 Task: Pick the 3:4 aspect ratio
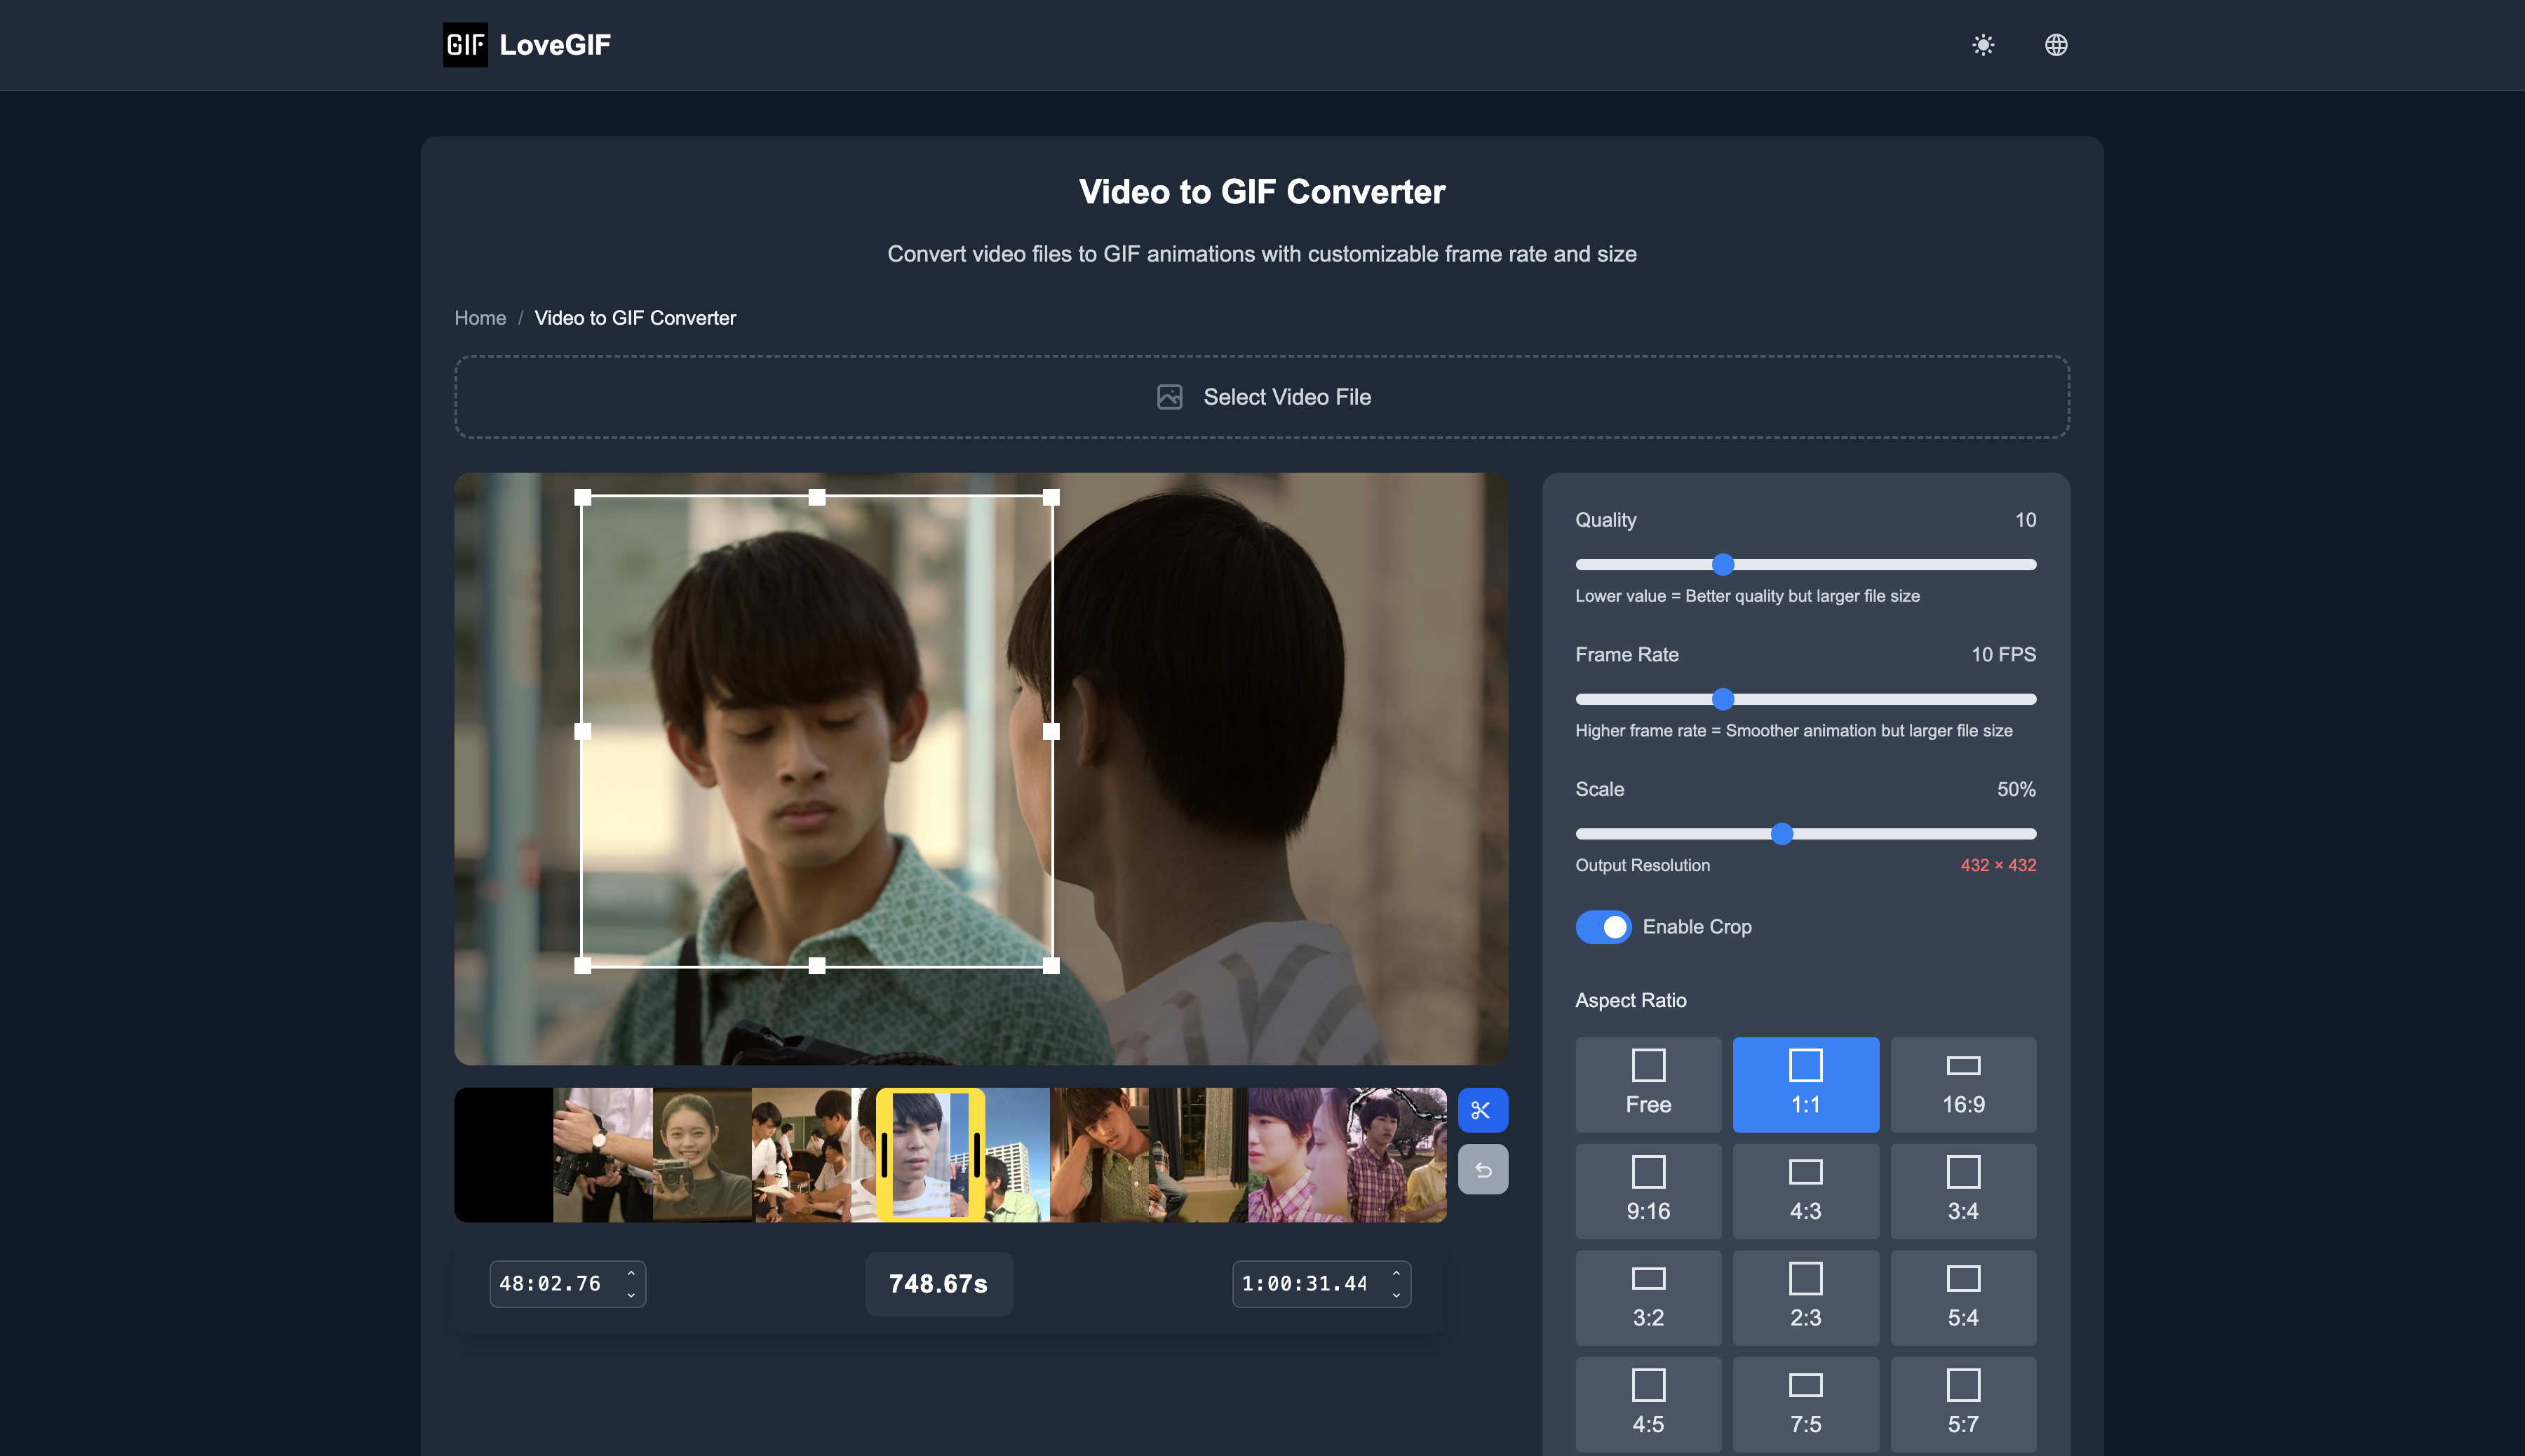coord(1963,1191)
